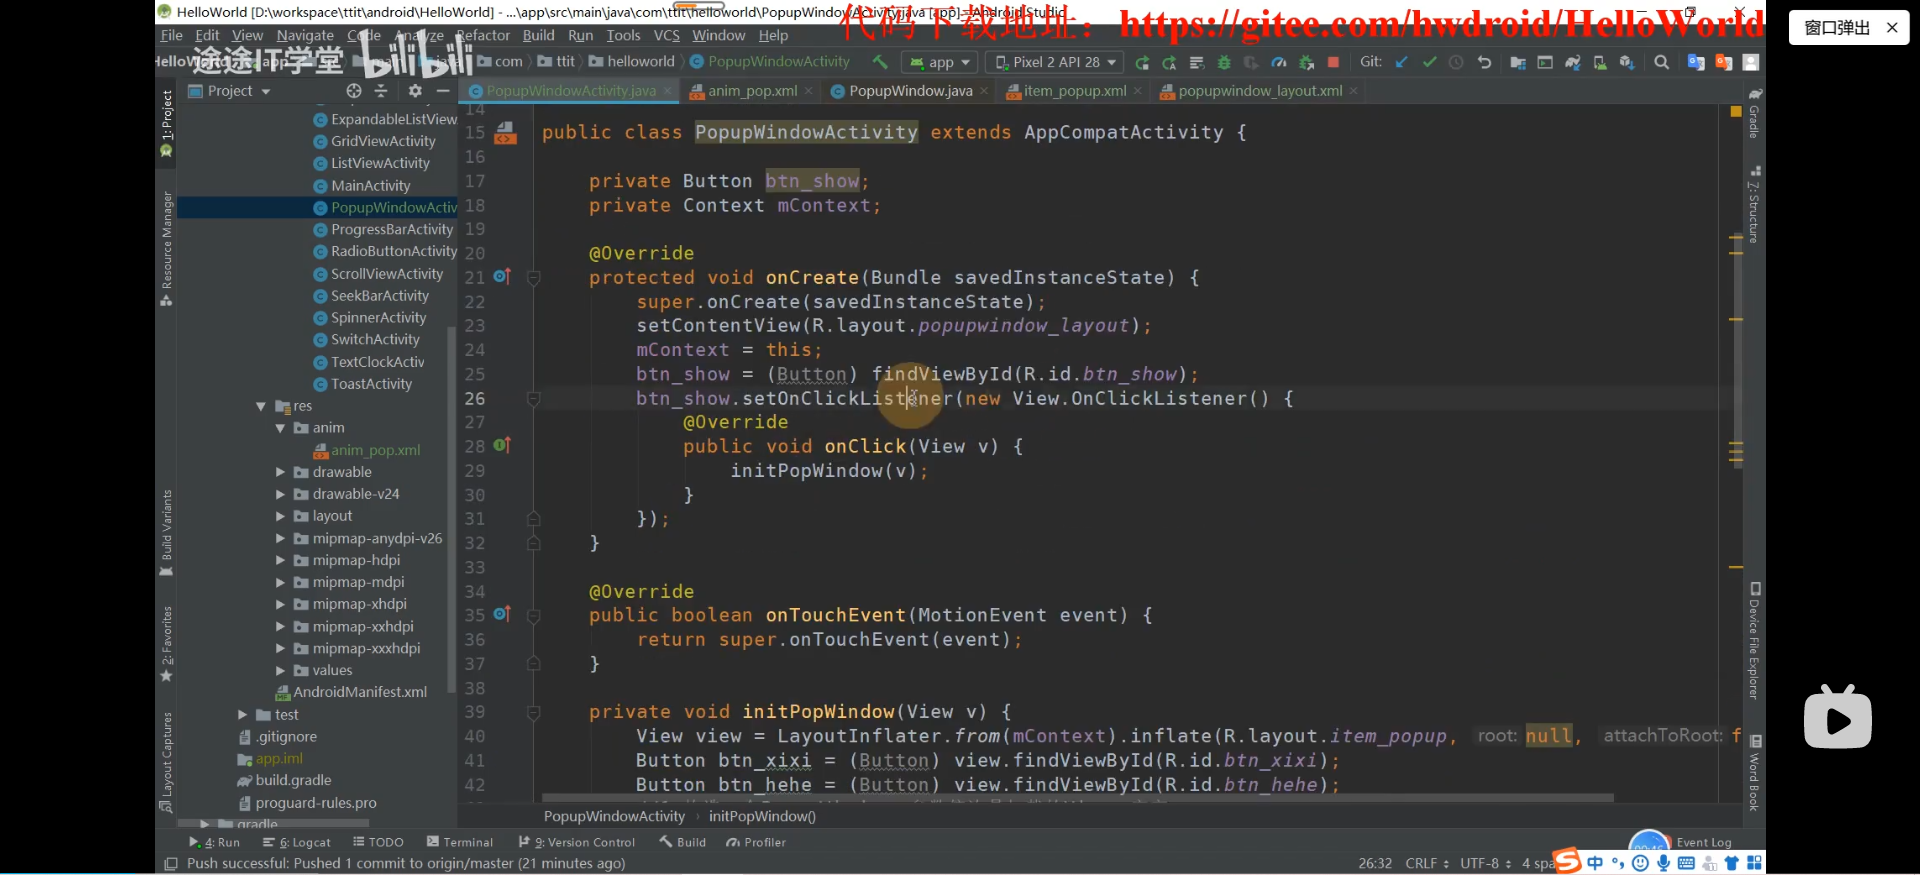Collapse the res folder in project tree

point(261,407)
